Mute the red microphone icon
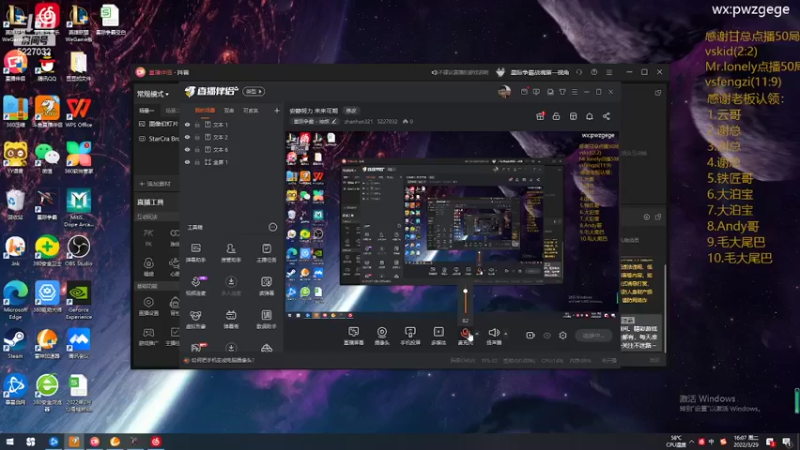This screenshot has width=800, height=450. (465, 333)
